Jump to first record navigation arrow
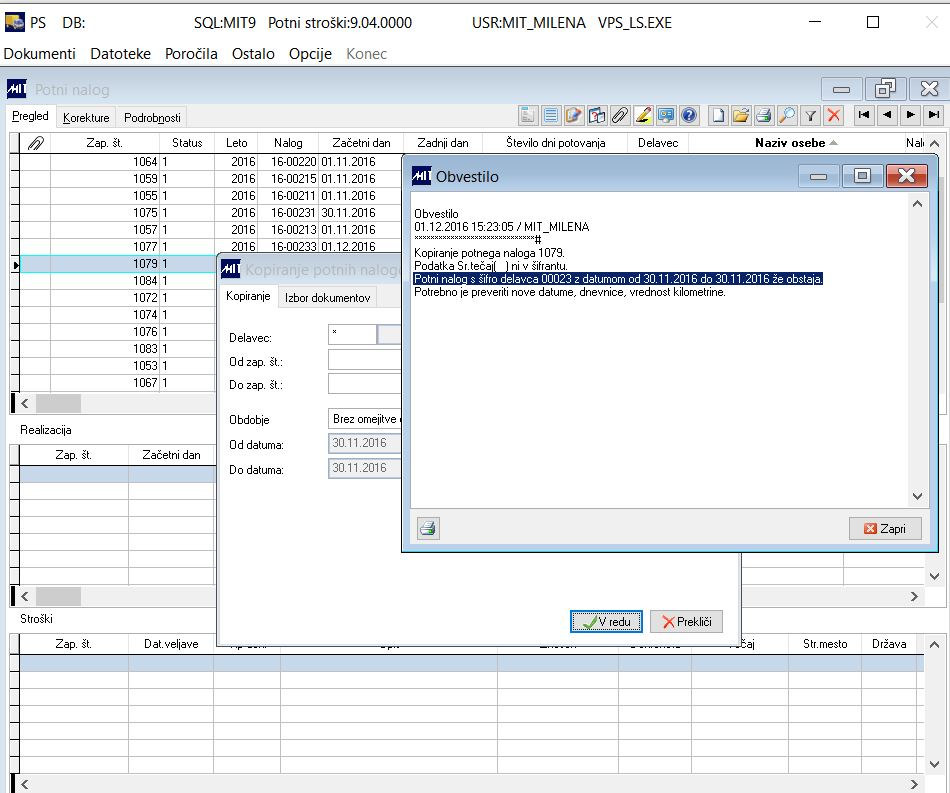Image resolution: width=950 pixels, height=793 pixels. pos(863,115)
